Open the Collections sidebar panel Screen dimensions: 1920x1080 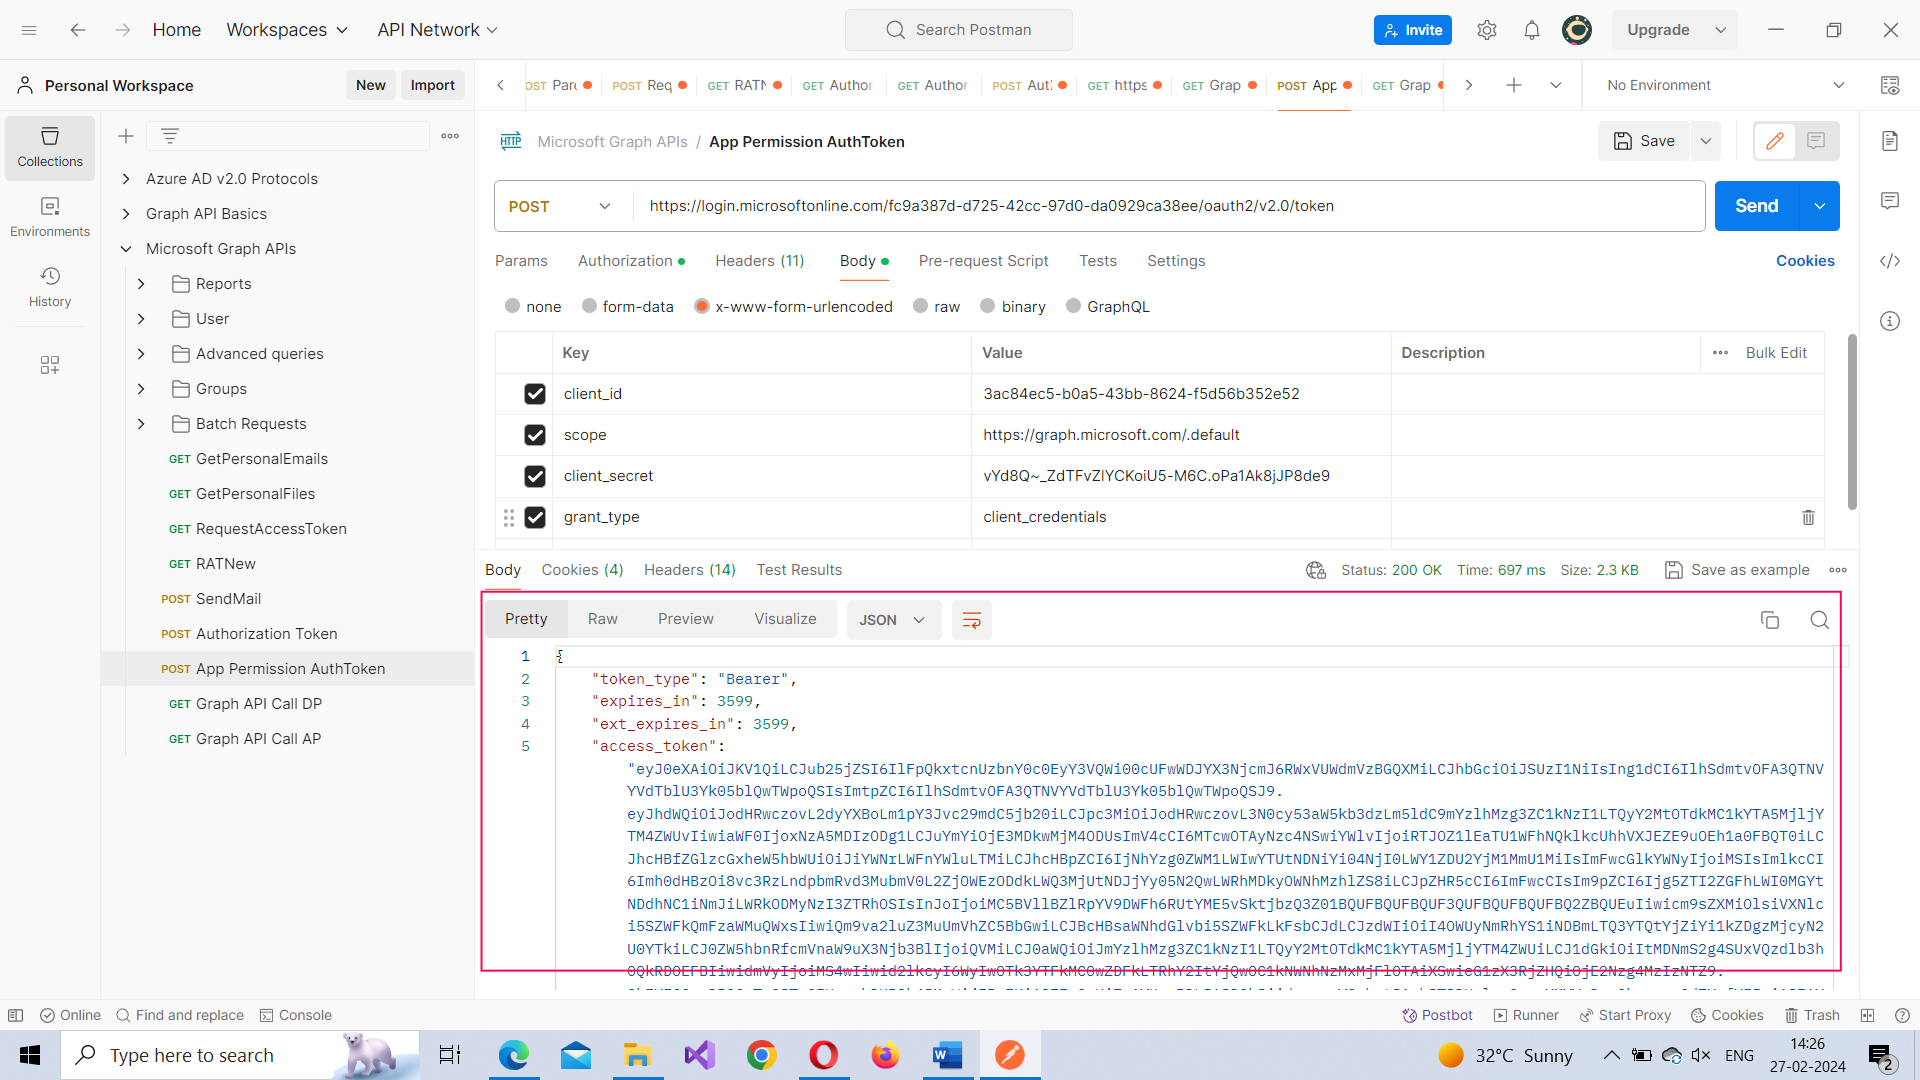coord(50,147)
